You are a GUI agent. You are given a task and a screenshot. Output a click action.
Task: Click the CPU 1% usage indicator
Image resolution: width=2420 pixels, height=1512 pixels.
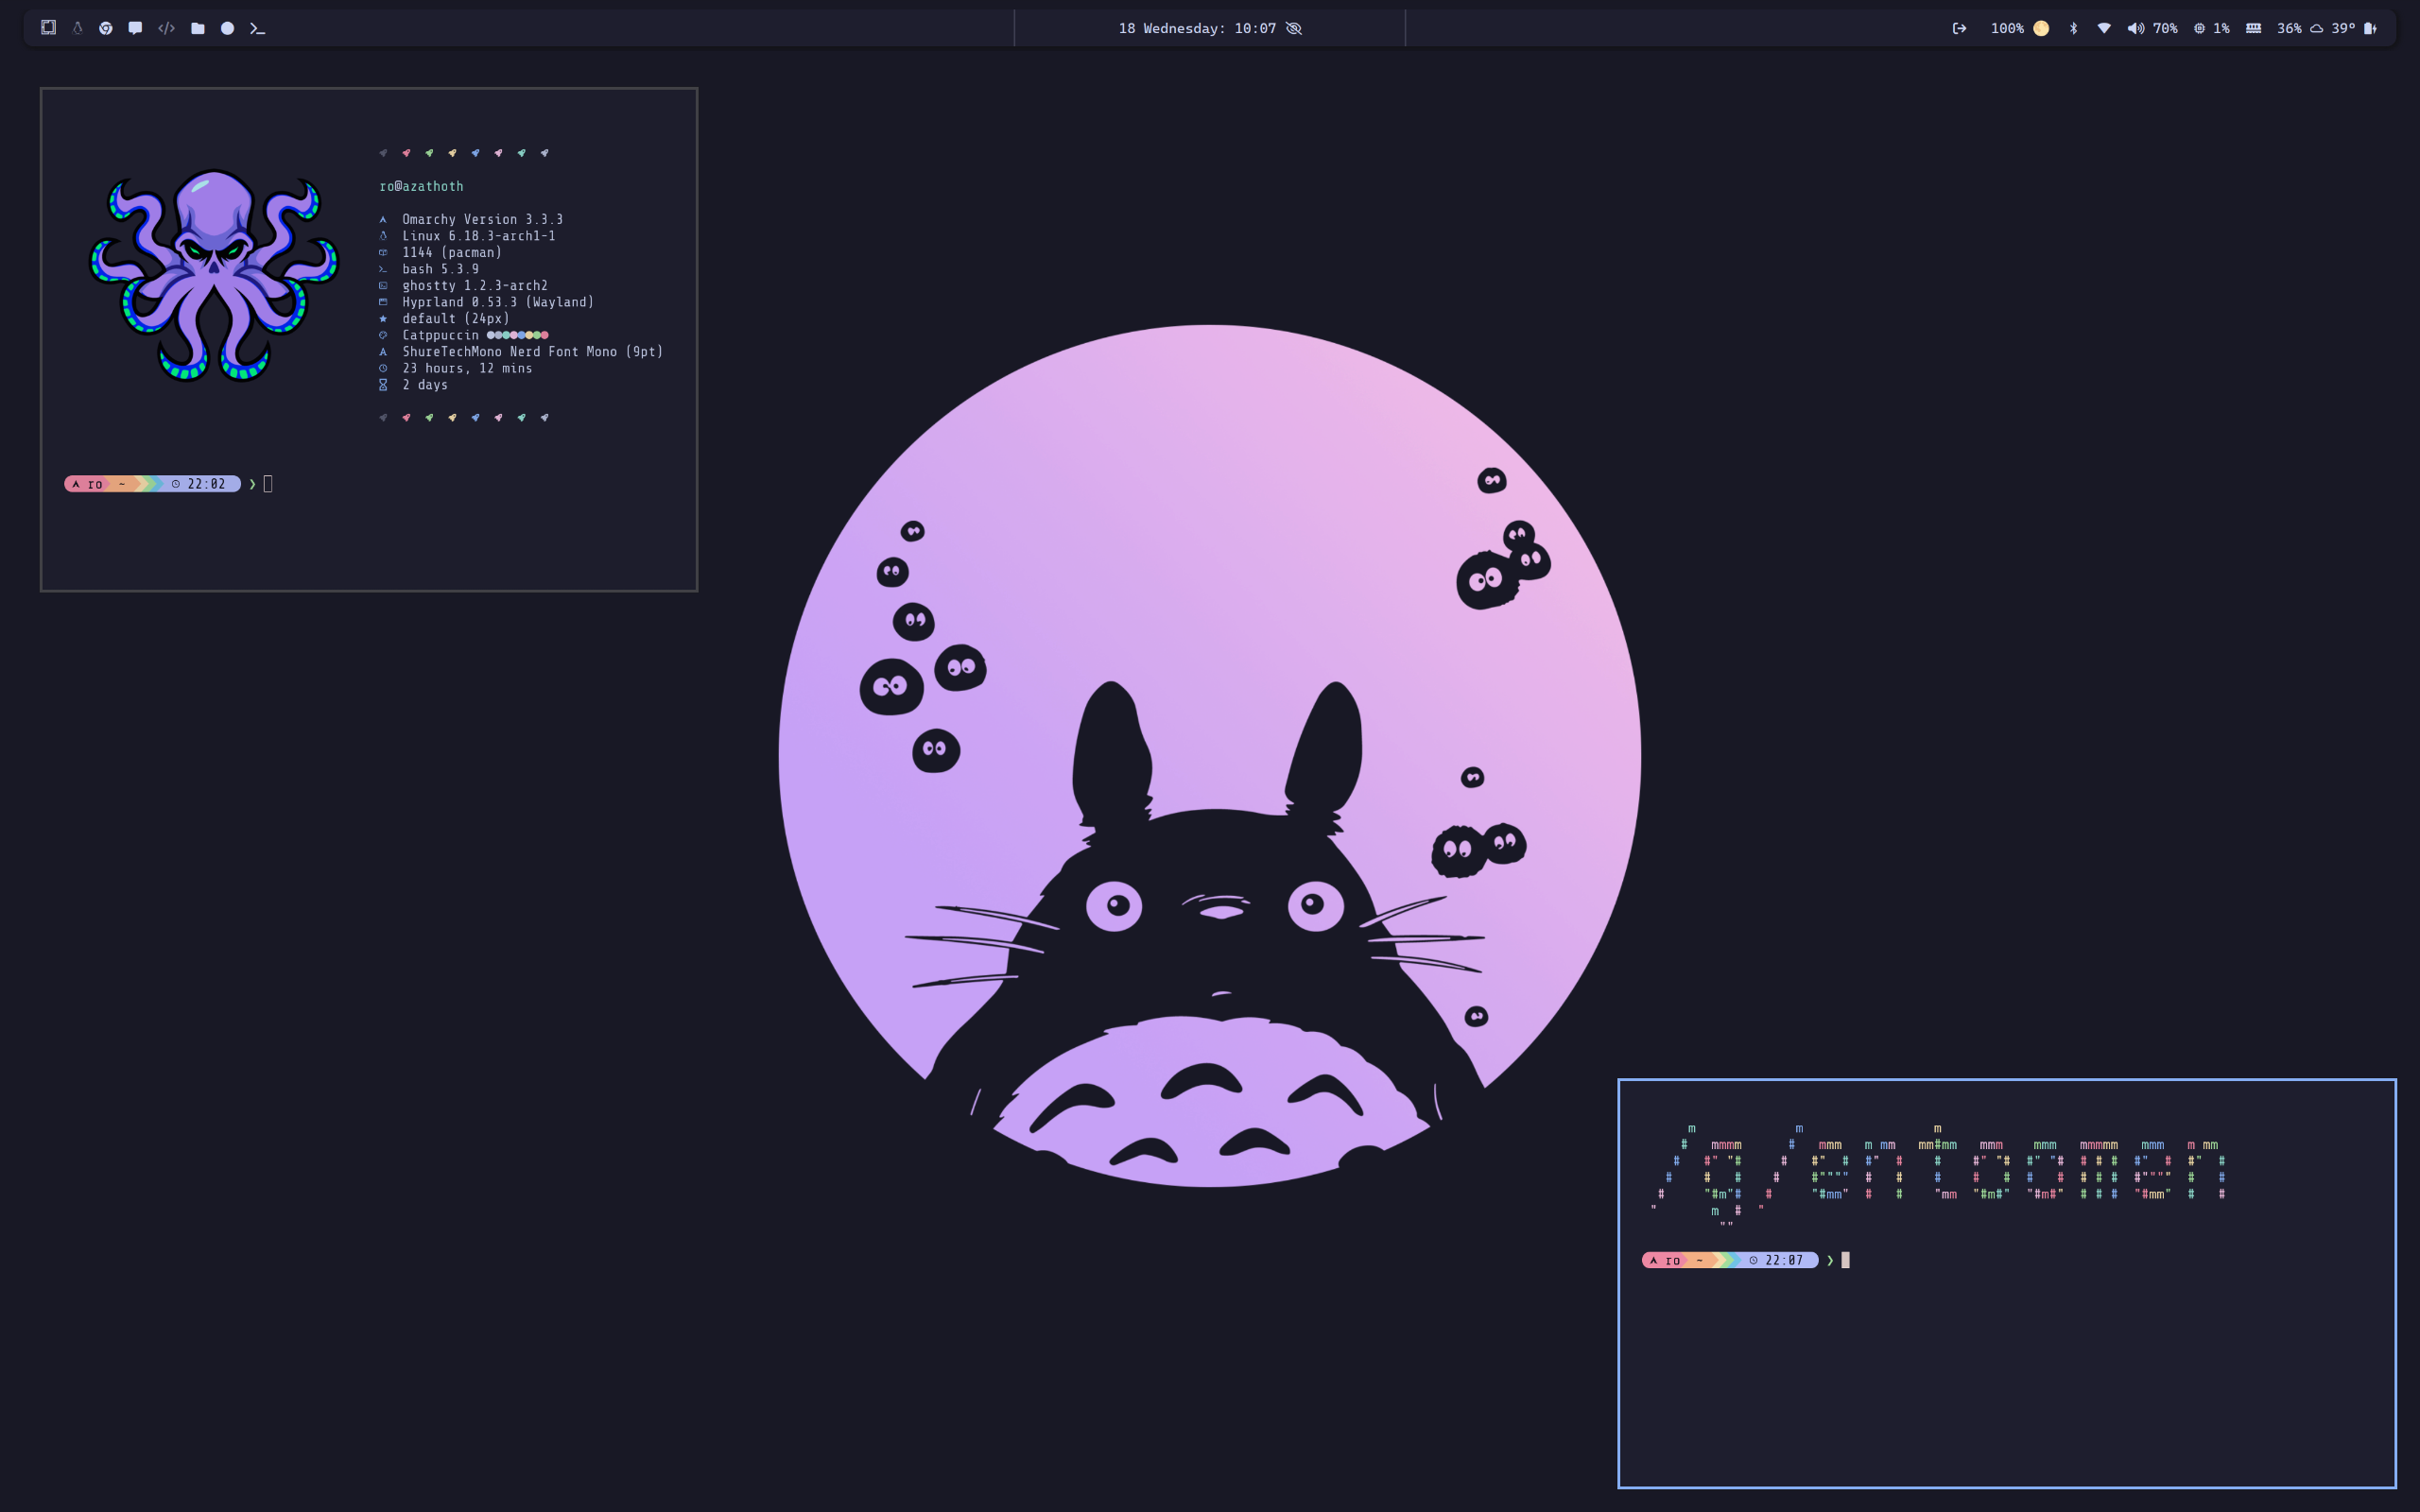click(2211, 28)
